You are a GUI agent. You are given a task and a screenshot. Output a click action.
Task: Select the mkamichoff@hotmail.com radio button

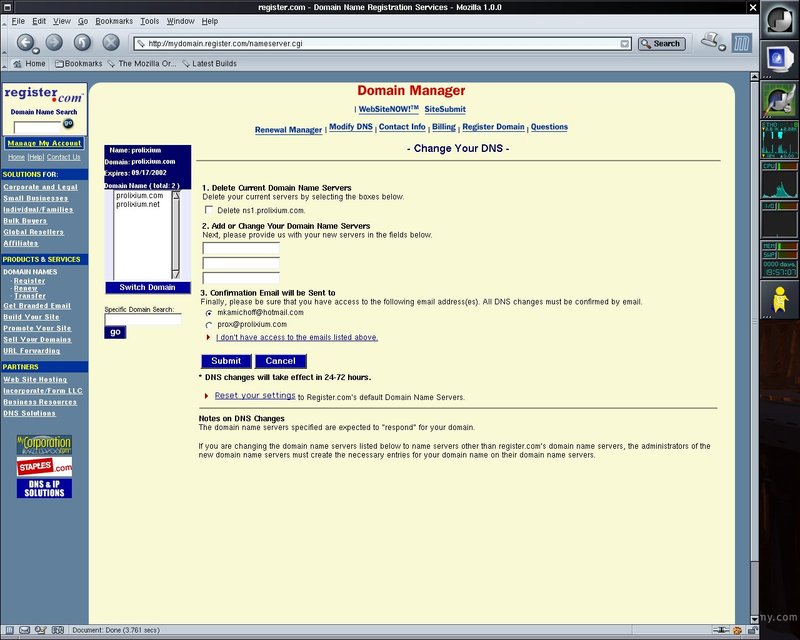[x=209, y=313]
